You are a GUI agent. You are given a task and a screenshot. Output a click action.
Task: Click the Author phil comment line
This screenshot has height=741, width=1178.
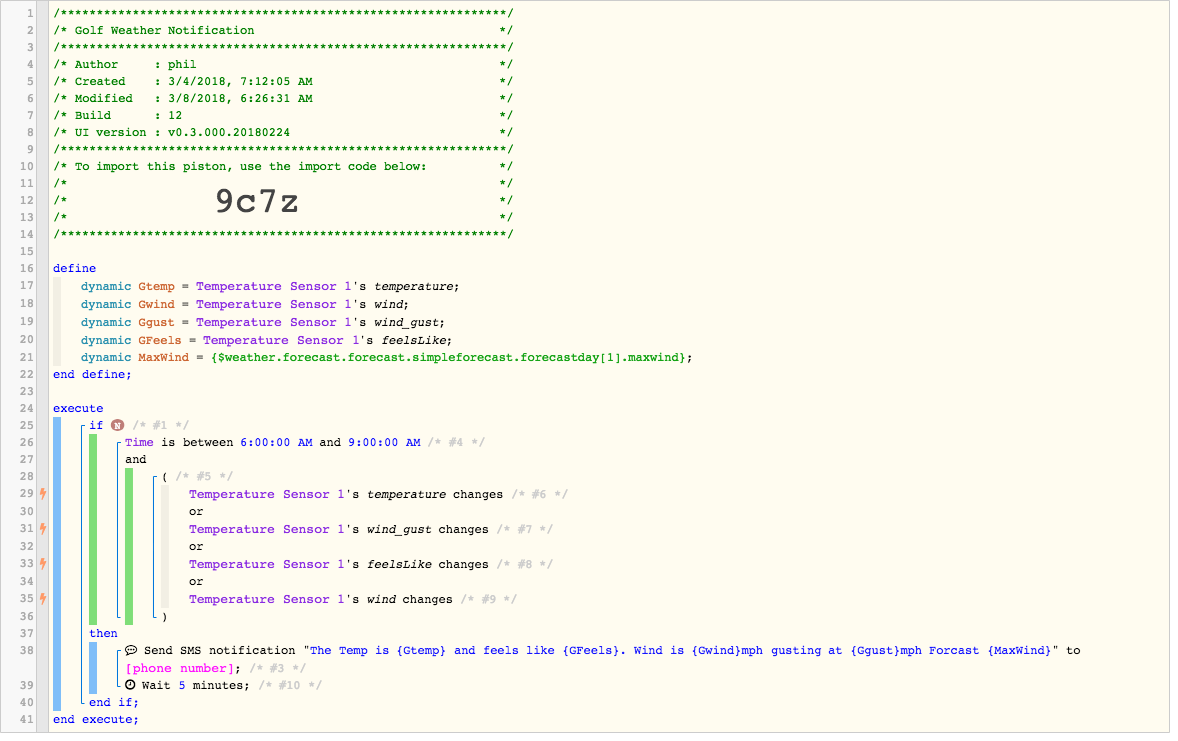pos(283,65)
